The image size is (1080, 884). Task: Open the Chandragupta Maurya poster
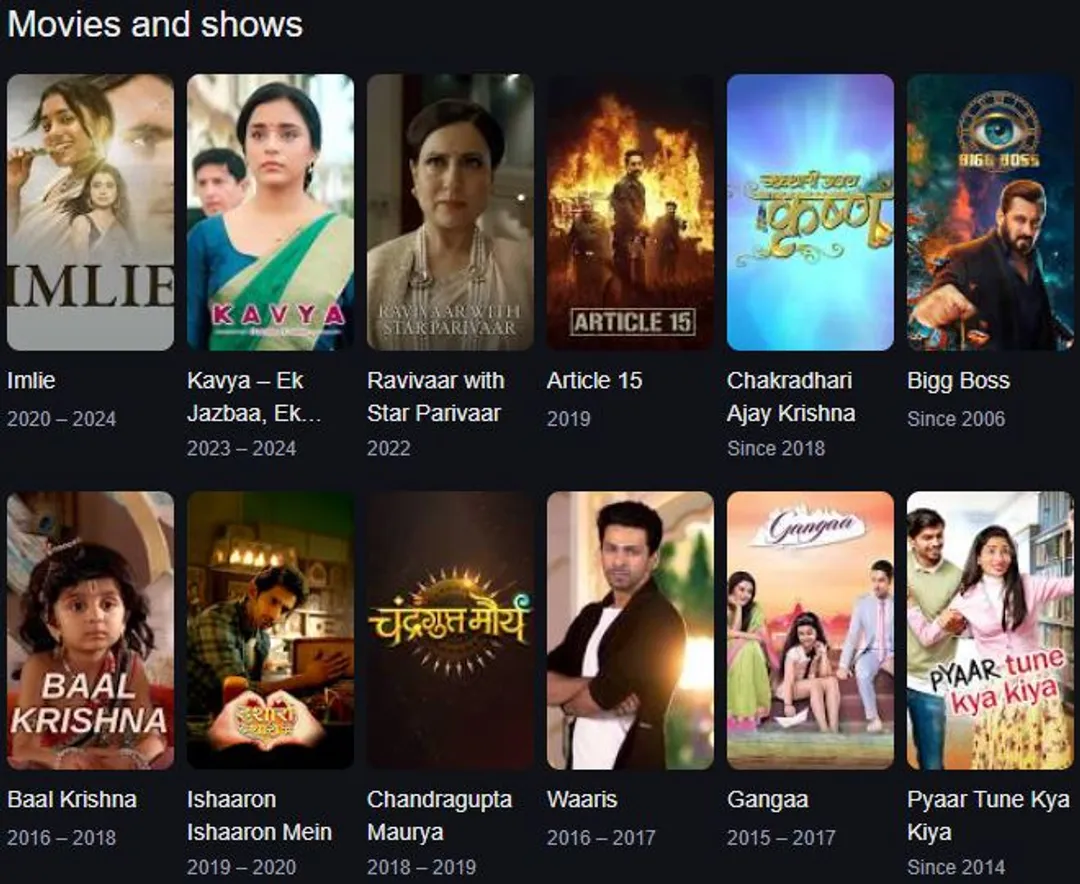[450, 630]
